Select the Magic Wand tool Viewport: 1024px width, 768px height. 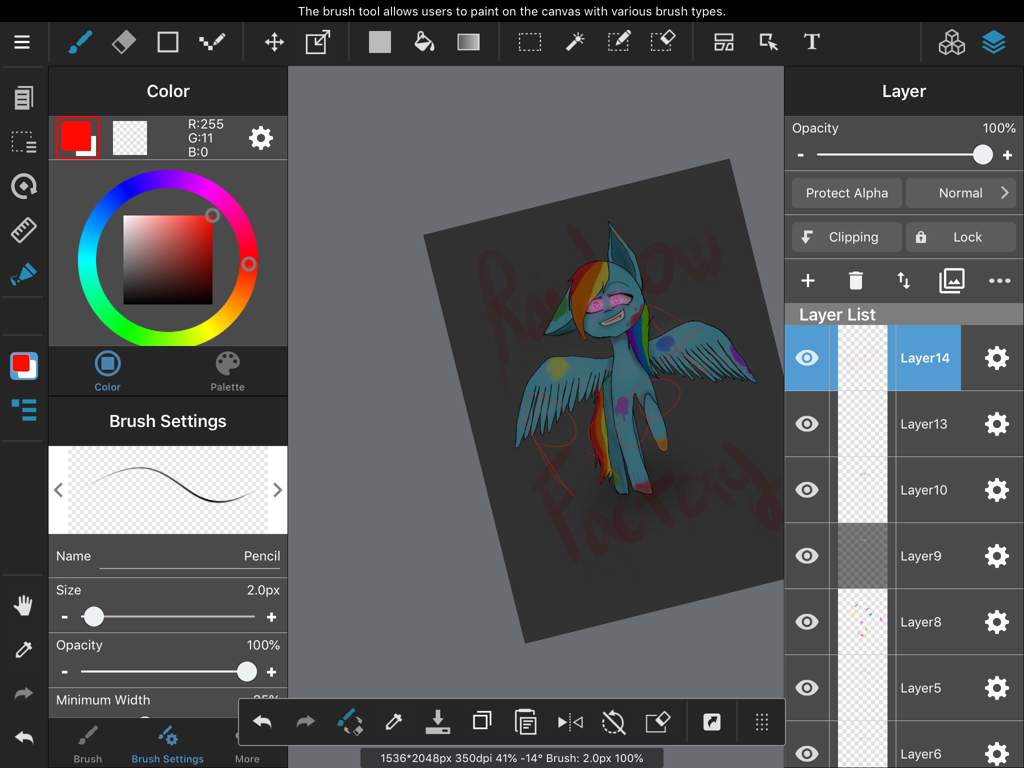click(x=575, y=42)
